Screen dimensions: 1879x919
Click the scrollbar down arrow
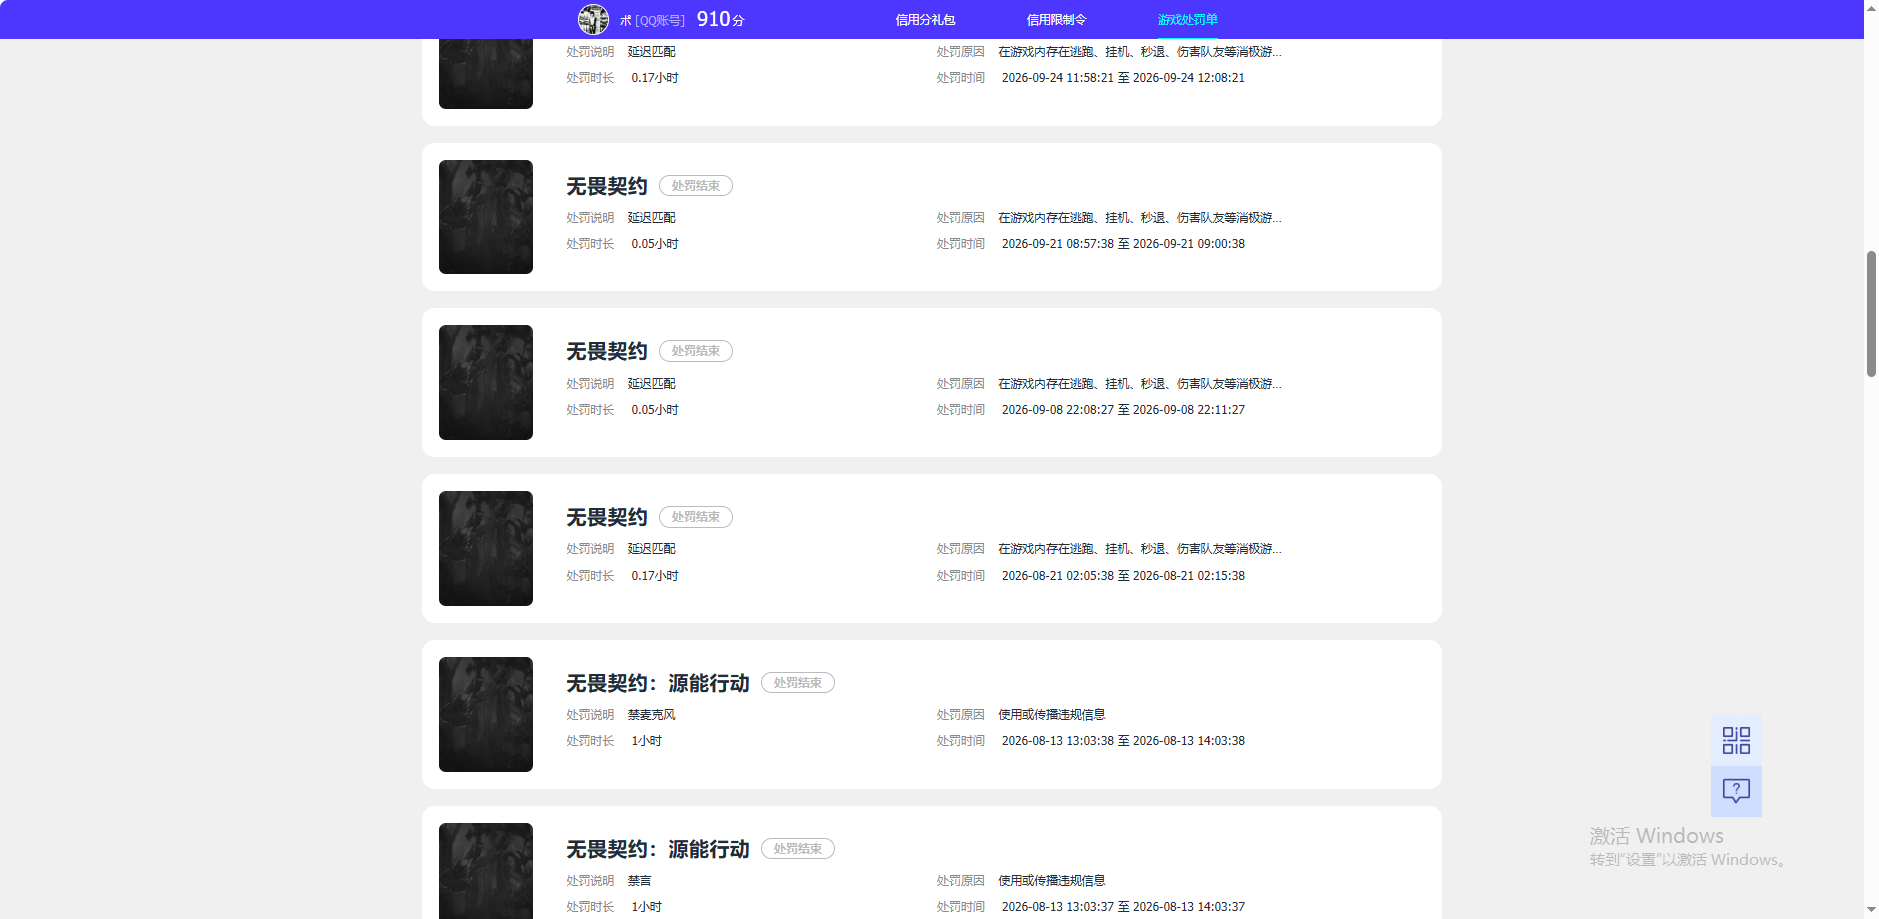1871,911
